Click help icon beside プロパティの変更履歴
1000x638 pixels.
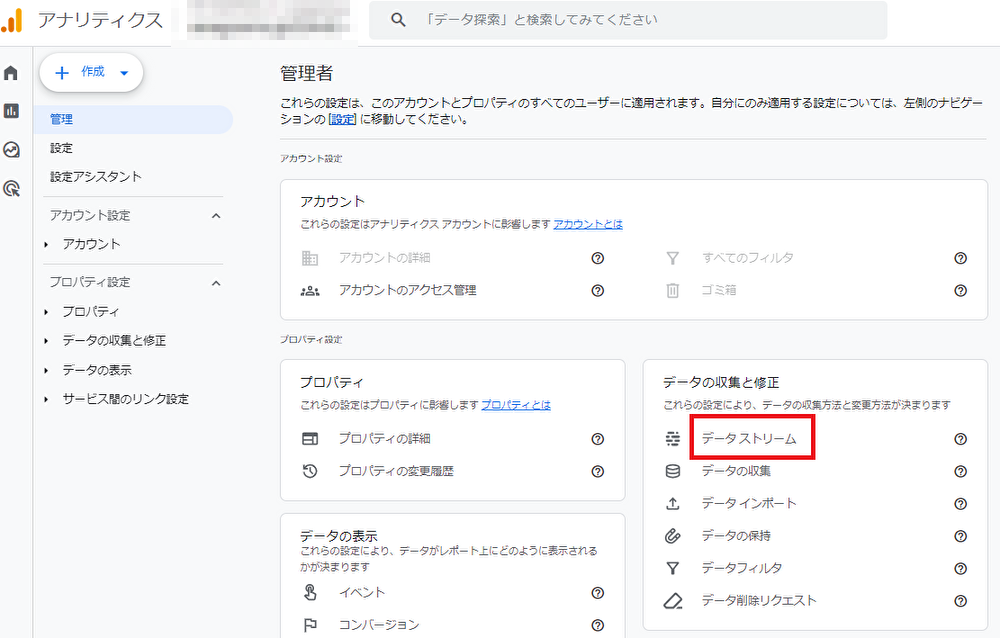[x=597, y=471]
